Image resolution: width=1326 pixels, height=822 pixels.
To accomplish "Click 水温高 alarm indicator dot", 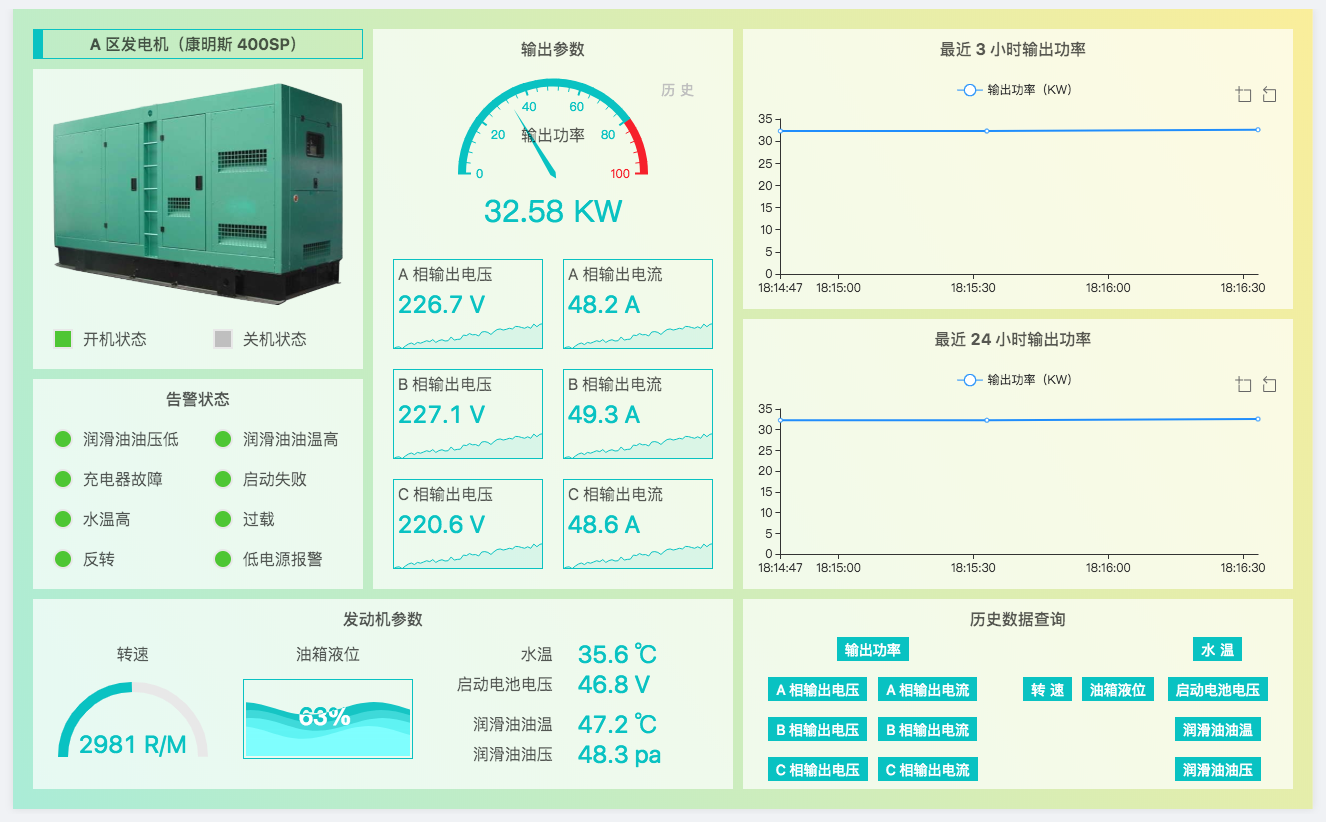I will (63, 519).
